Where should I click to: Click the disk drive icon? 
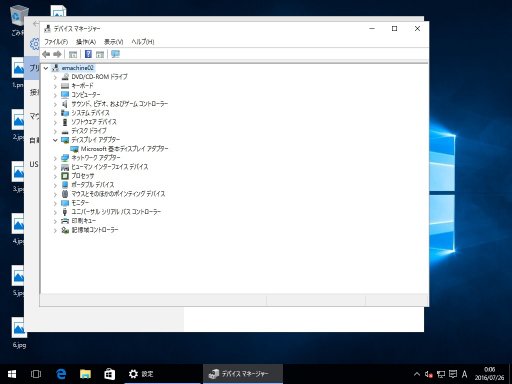[x=65, y=131]
